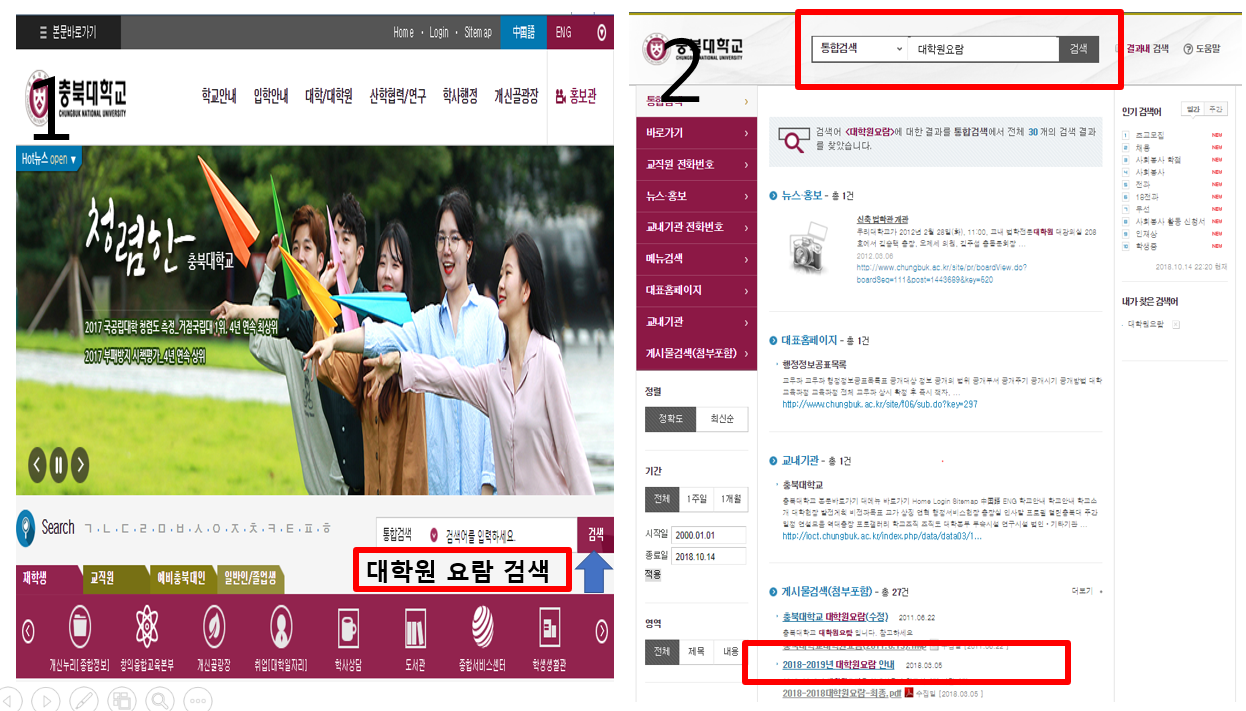Show next quick-link icons with right arrow
The width and height of the screenshot is (1246, 711).
[x=601, y=631]
